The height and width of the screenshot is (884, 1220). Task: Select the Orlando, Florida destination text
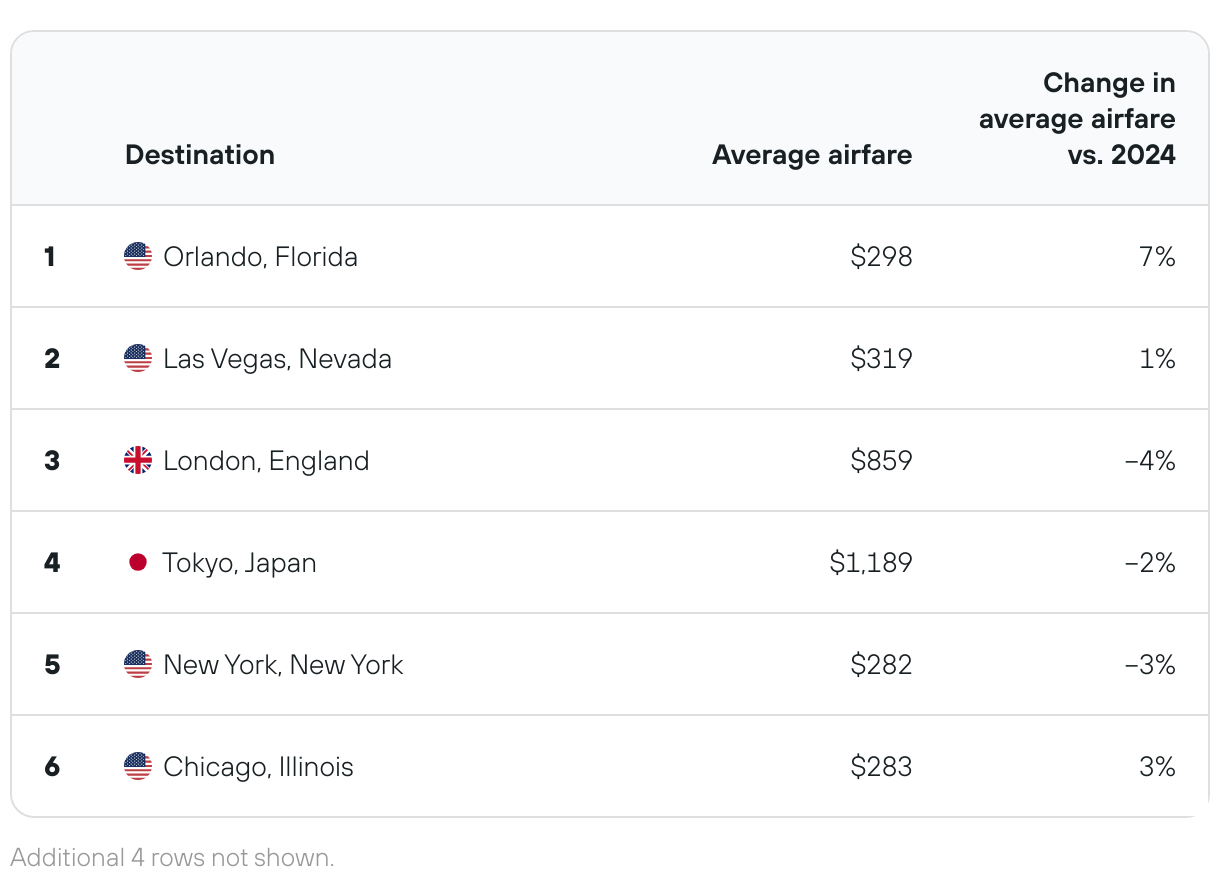coord(260,257)
